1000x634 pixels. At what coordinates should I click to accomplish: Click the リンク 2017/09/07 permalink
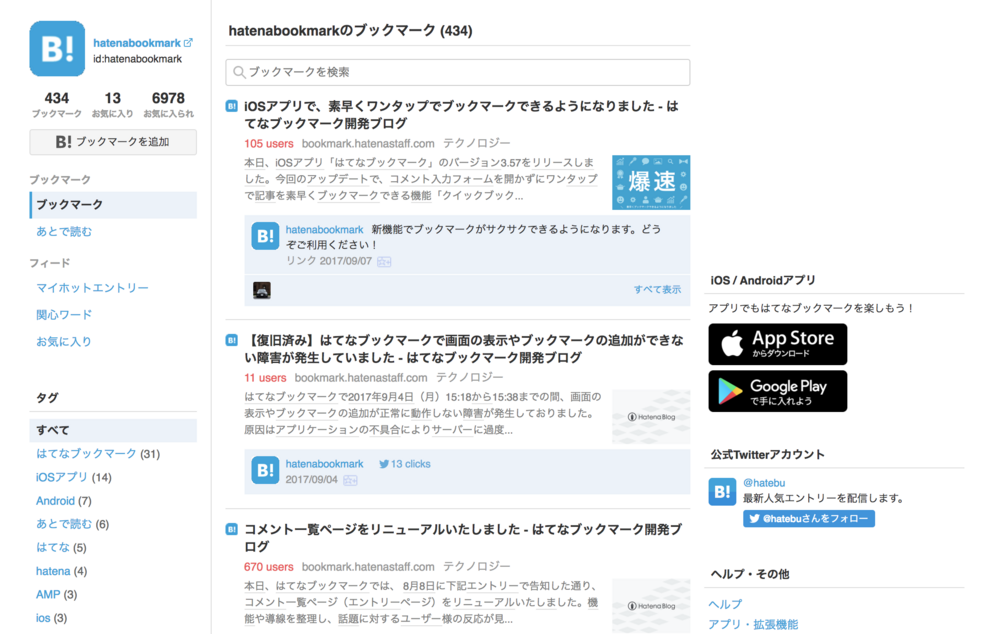coord(328,261)
